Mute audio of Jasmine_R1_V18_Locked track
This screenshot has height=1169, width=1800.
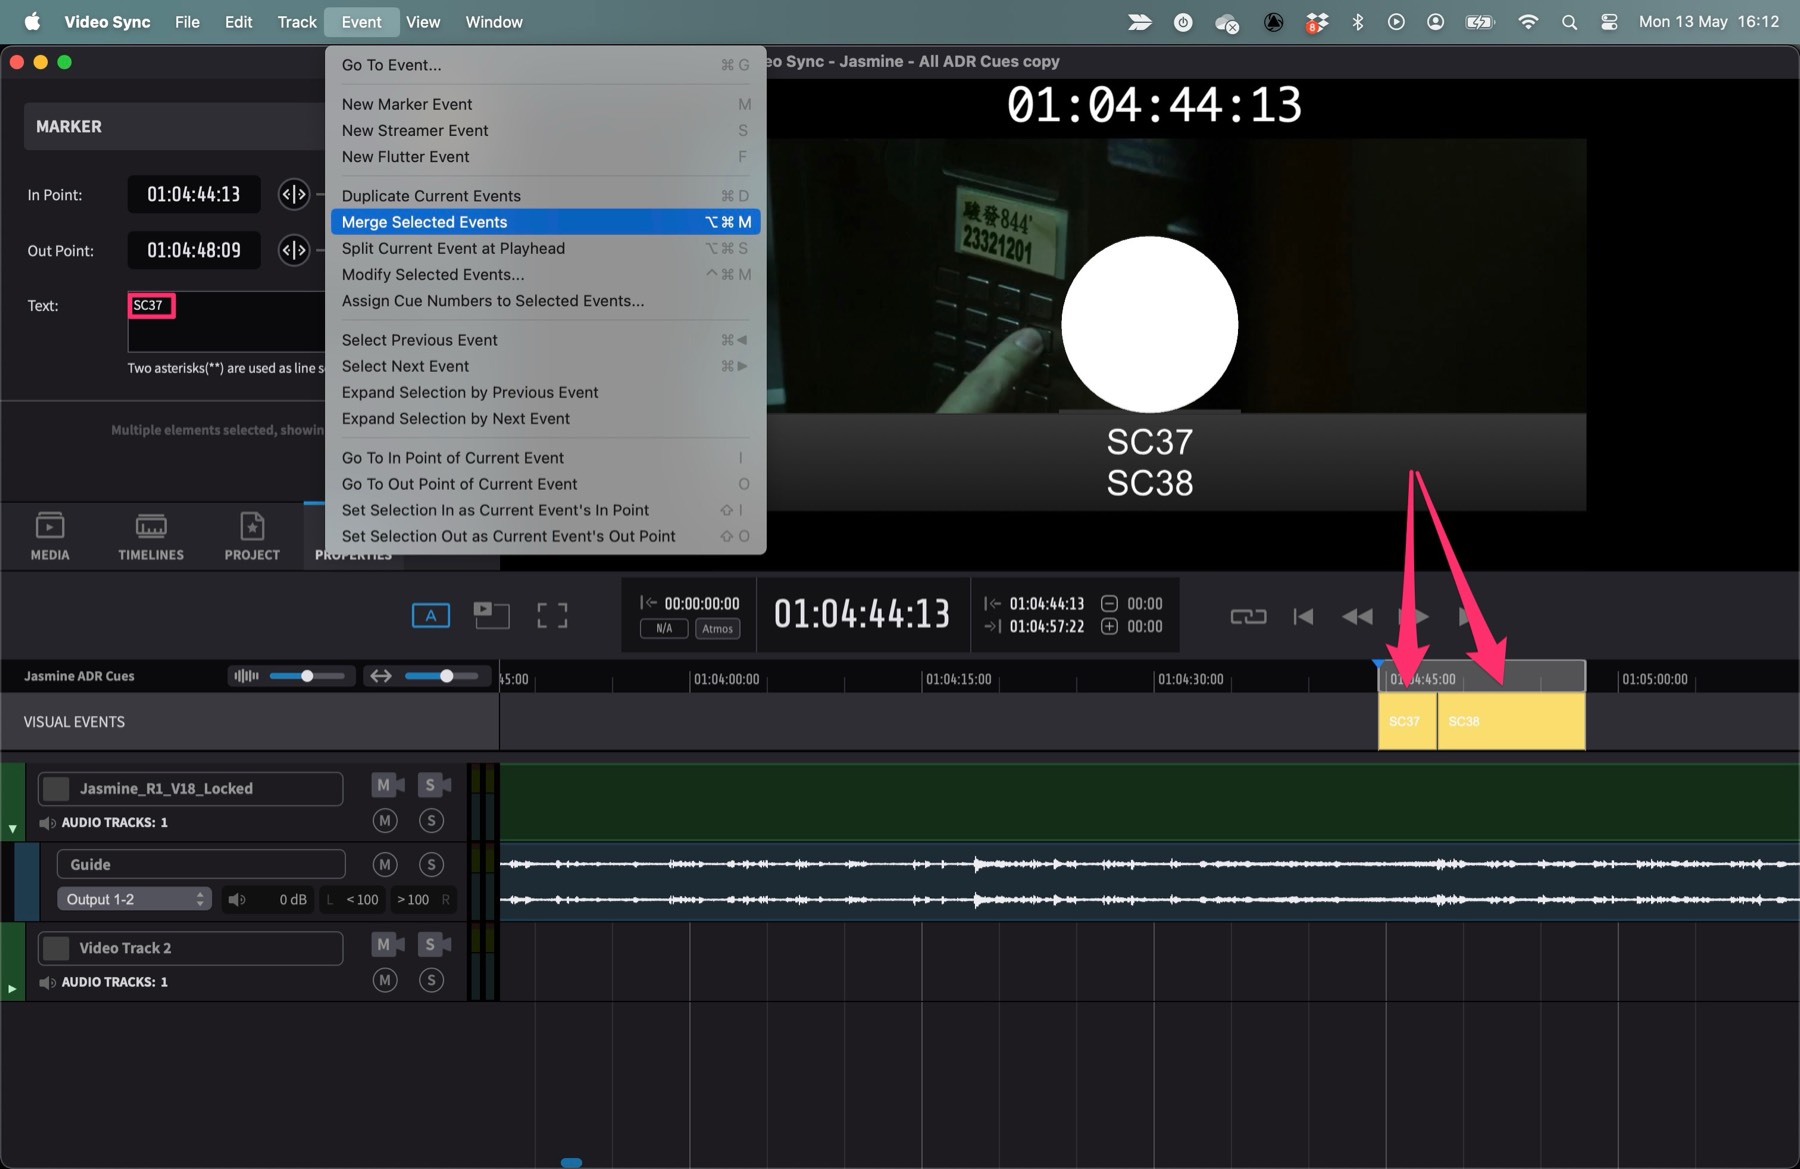tap(385, 821)
